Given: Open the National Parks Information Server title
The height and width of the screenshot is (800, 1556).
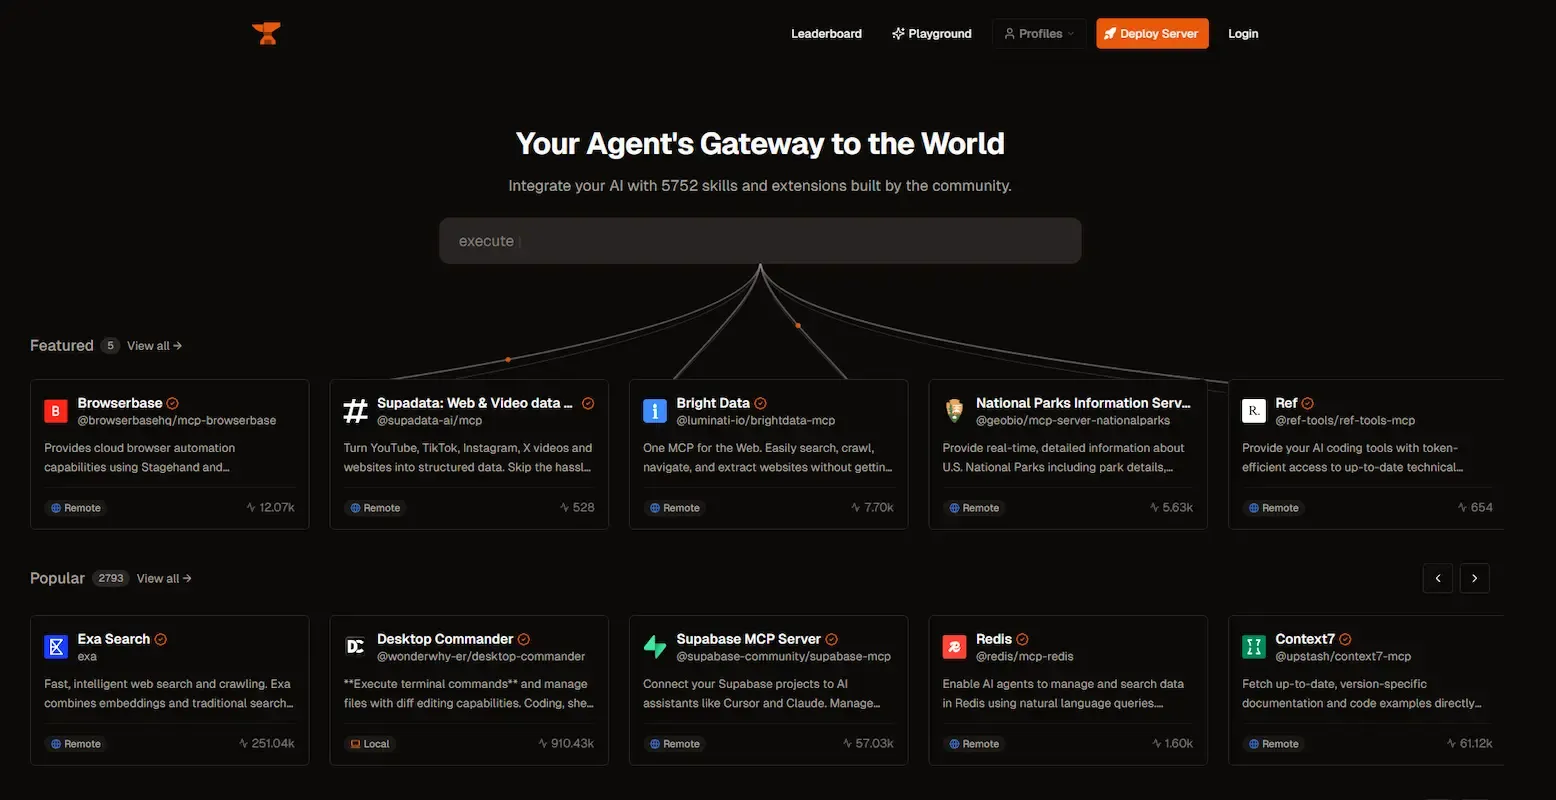Looking at the screenshot, I should 1083,403.
